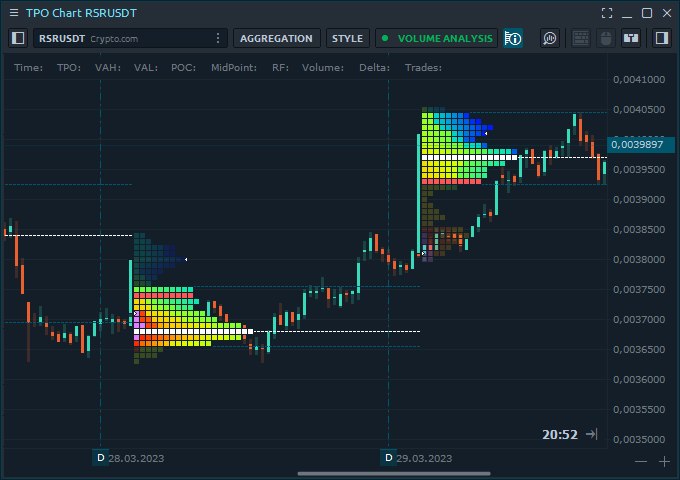Close the TPO Chart window

[x=667, y=13]
